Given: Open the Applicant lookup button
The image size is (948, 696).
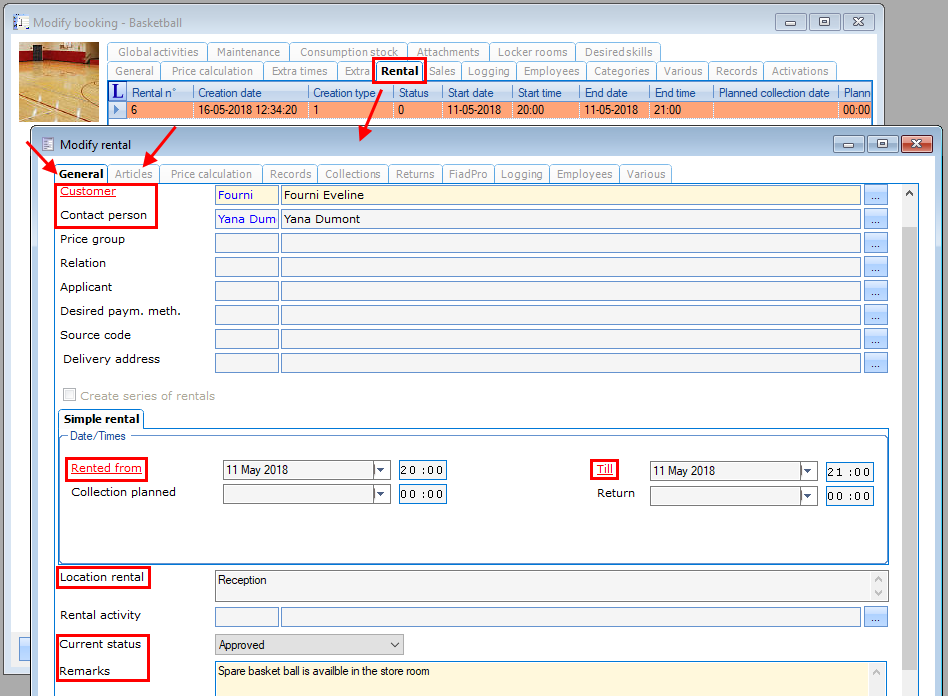Looking at the screenshot, I should coord(875,291).
